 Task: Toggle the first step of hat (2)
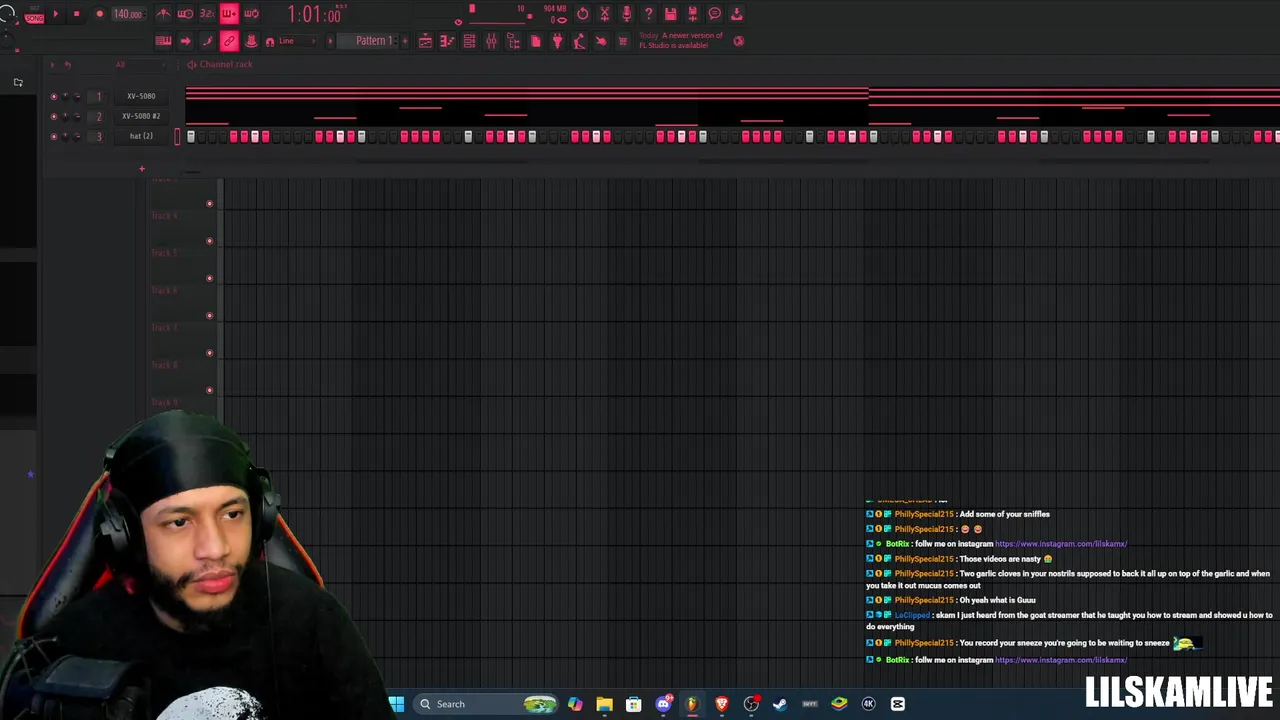point(191,136)
